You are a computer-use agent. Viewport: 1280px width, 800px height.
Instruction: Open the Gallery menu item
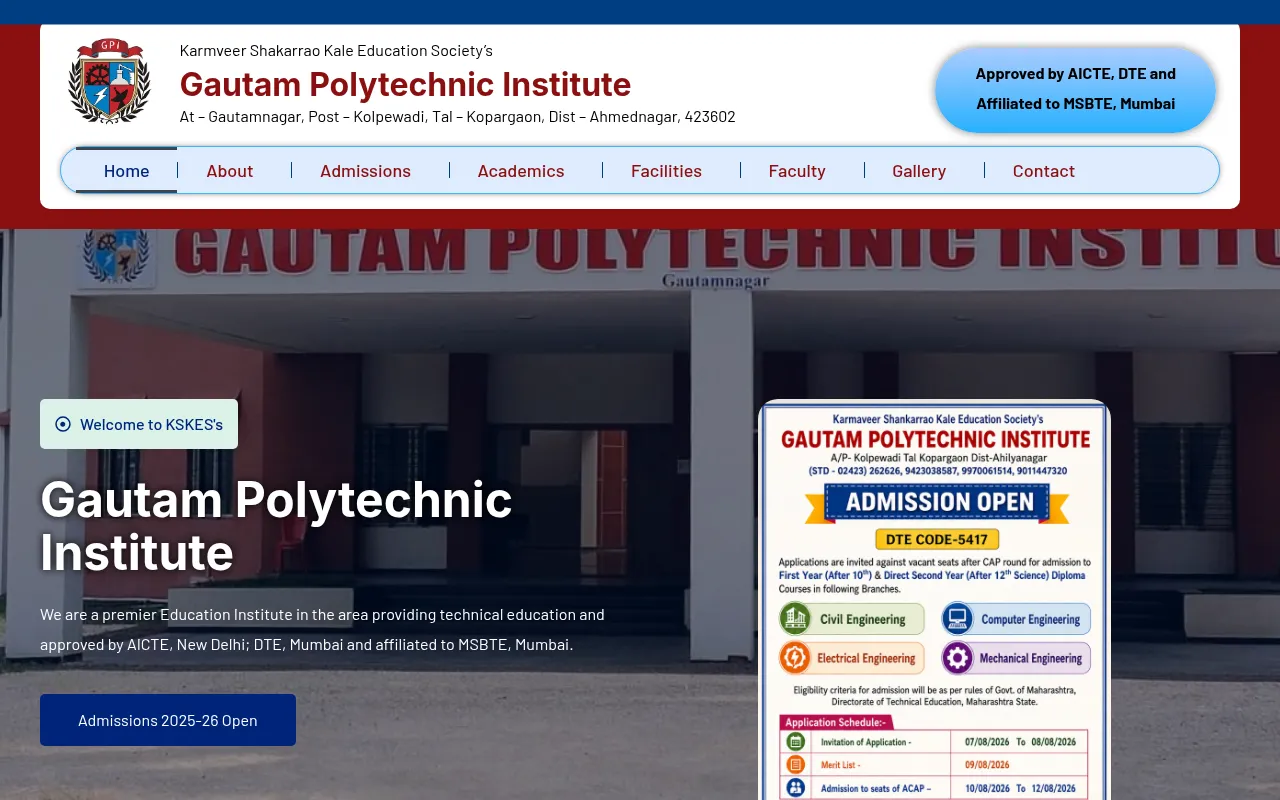coord(919,170)
